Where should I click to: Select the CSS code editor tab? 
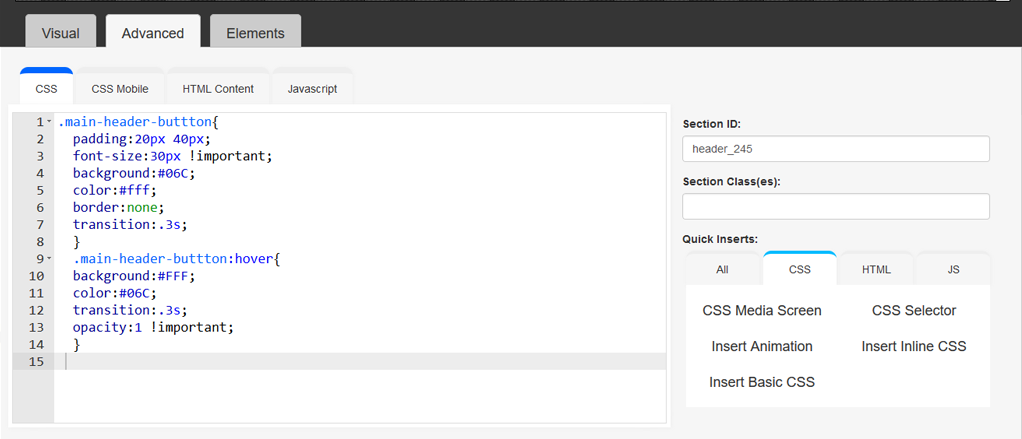pos(46,89)
